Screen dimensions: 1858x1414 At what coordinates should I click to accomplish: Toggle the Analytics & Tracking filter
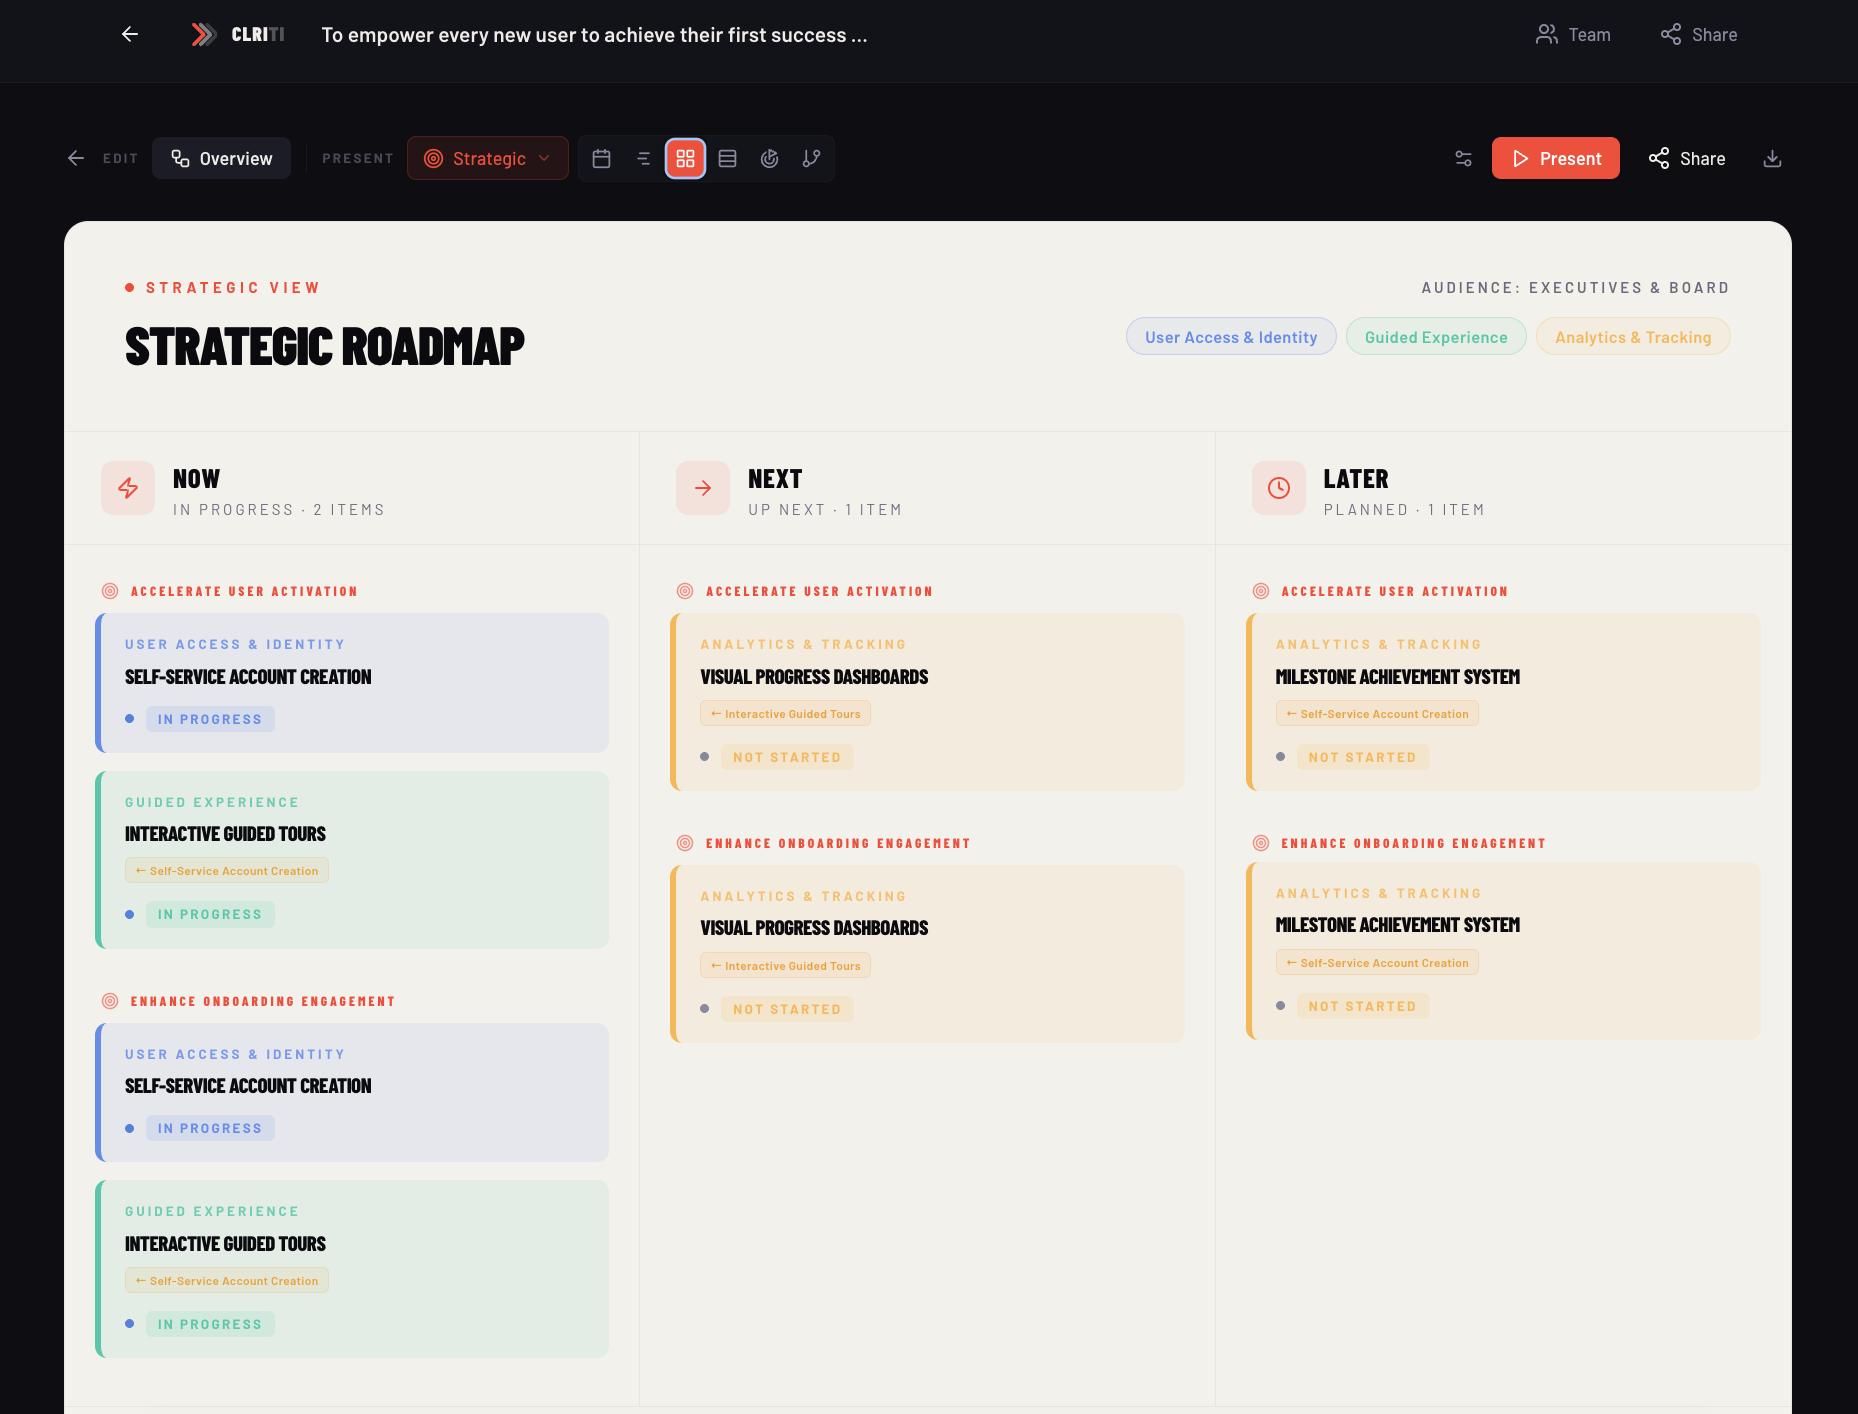coord(1632,336)
